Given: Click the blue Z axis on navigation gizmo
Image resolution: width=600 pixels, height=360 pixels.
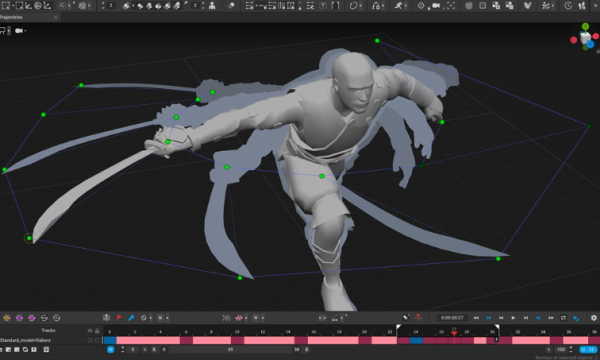Looking at the screenshot, I should 590,44.
